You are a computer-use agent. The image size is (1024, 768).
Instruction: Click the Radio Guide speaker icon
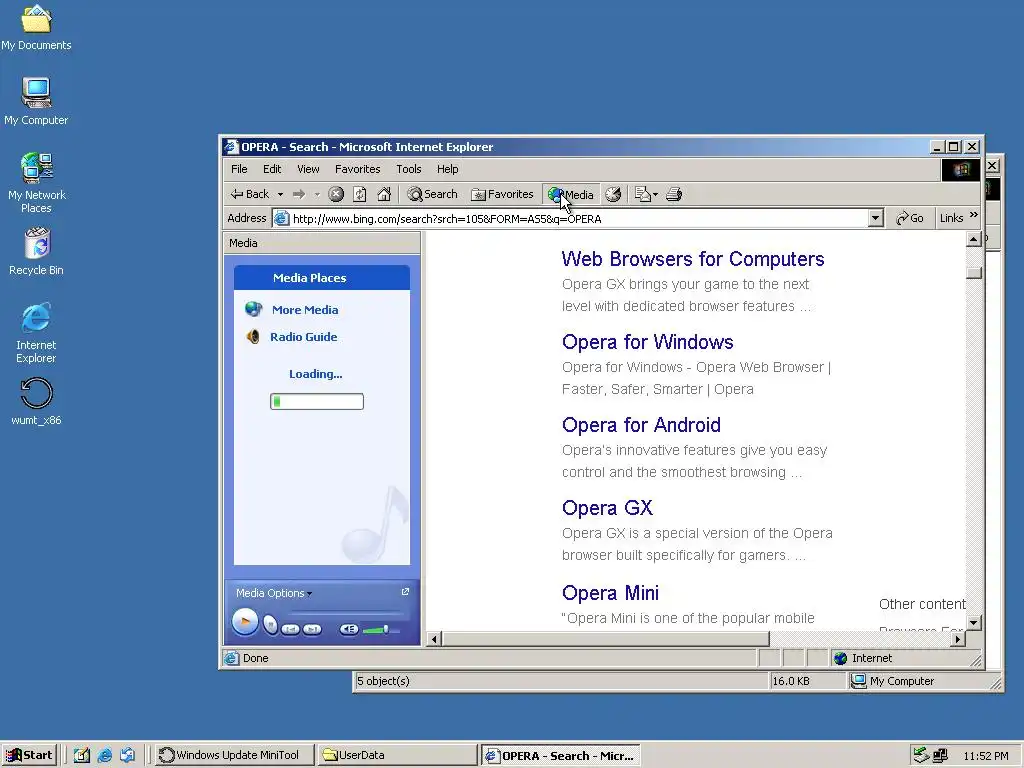pos(253,337)
